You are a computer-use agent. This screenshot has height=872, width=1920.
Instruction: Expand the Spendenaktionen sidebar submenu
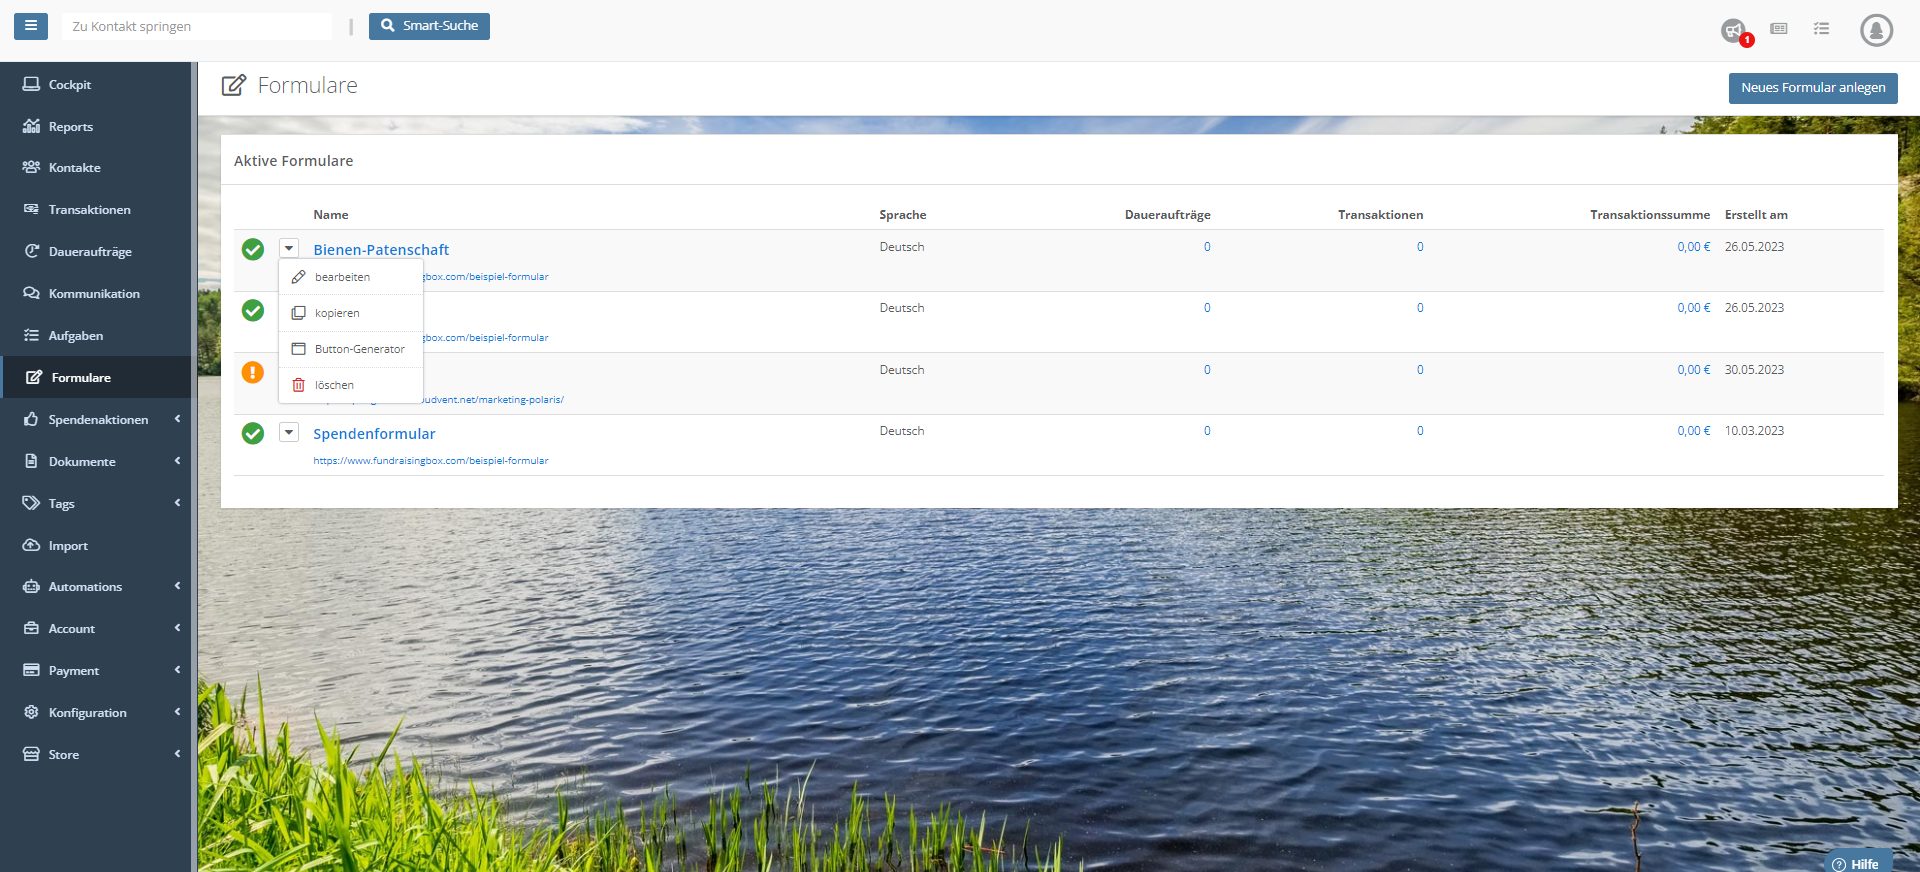pos(98,420)
